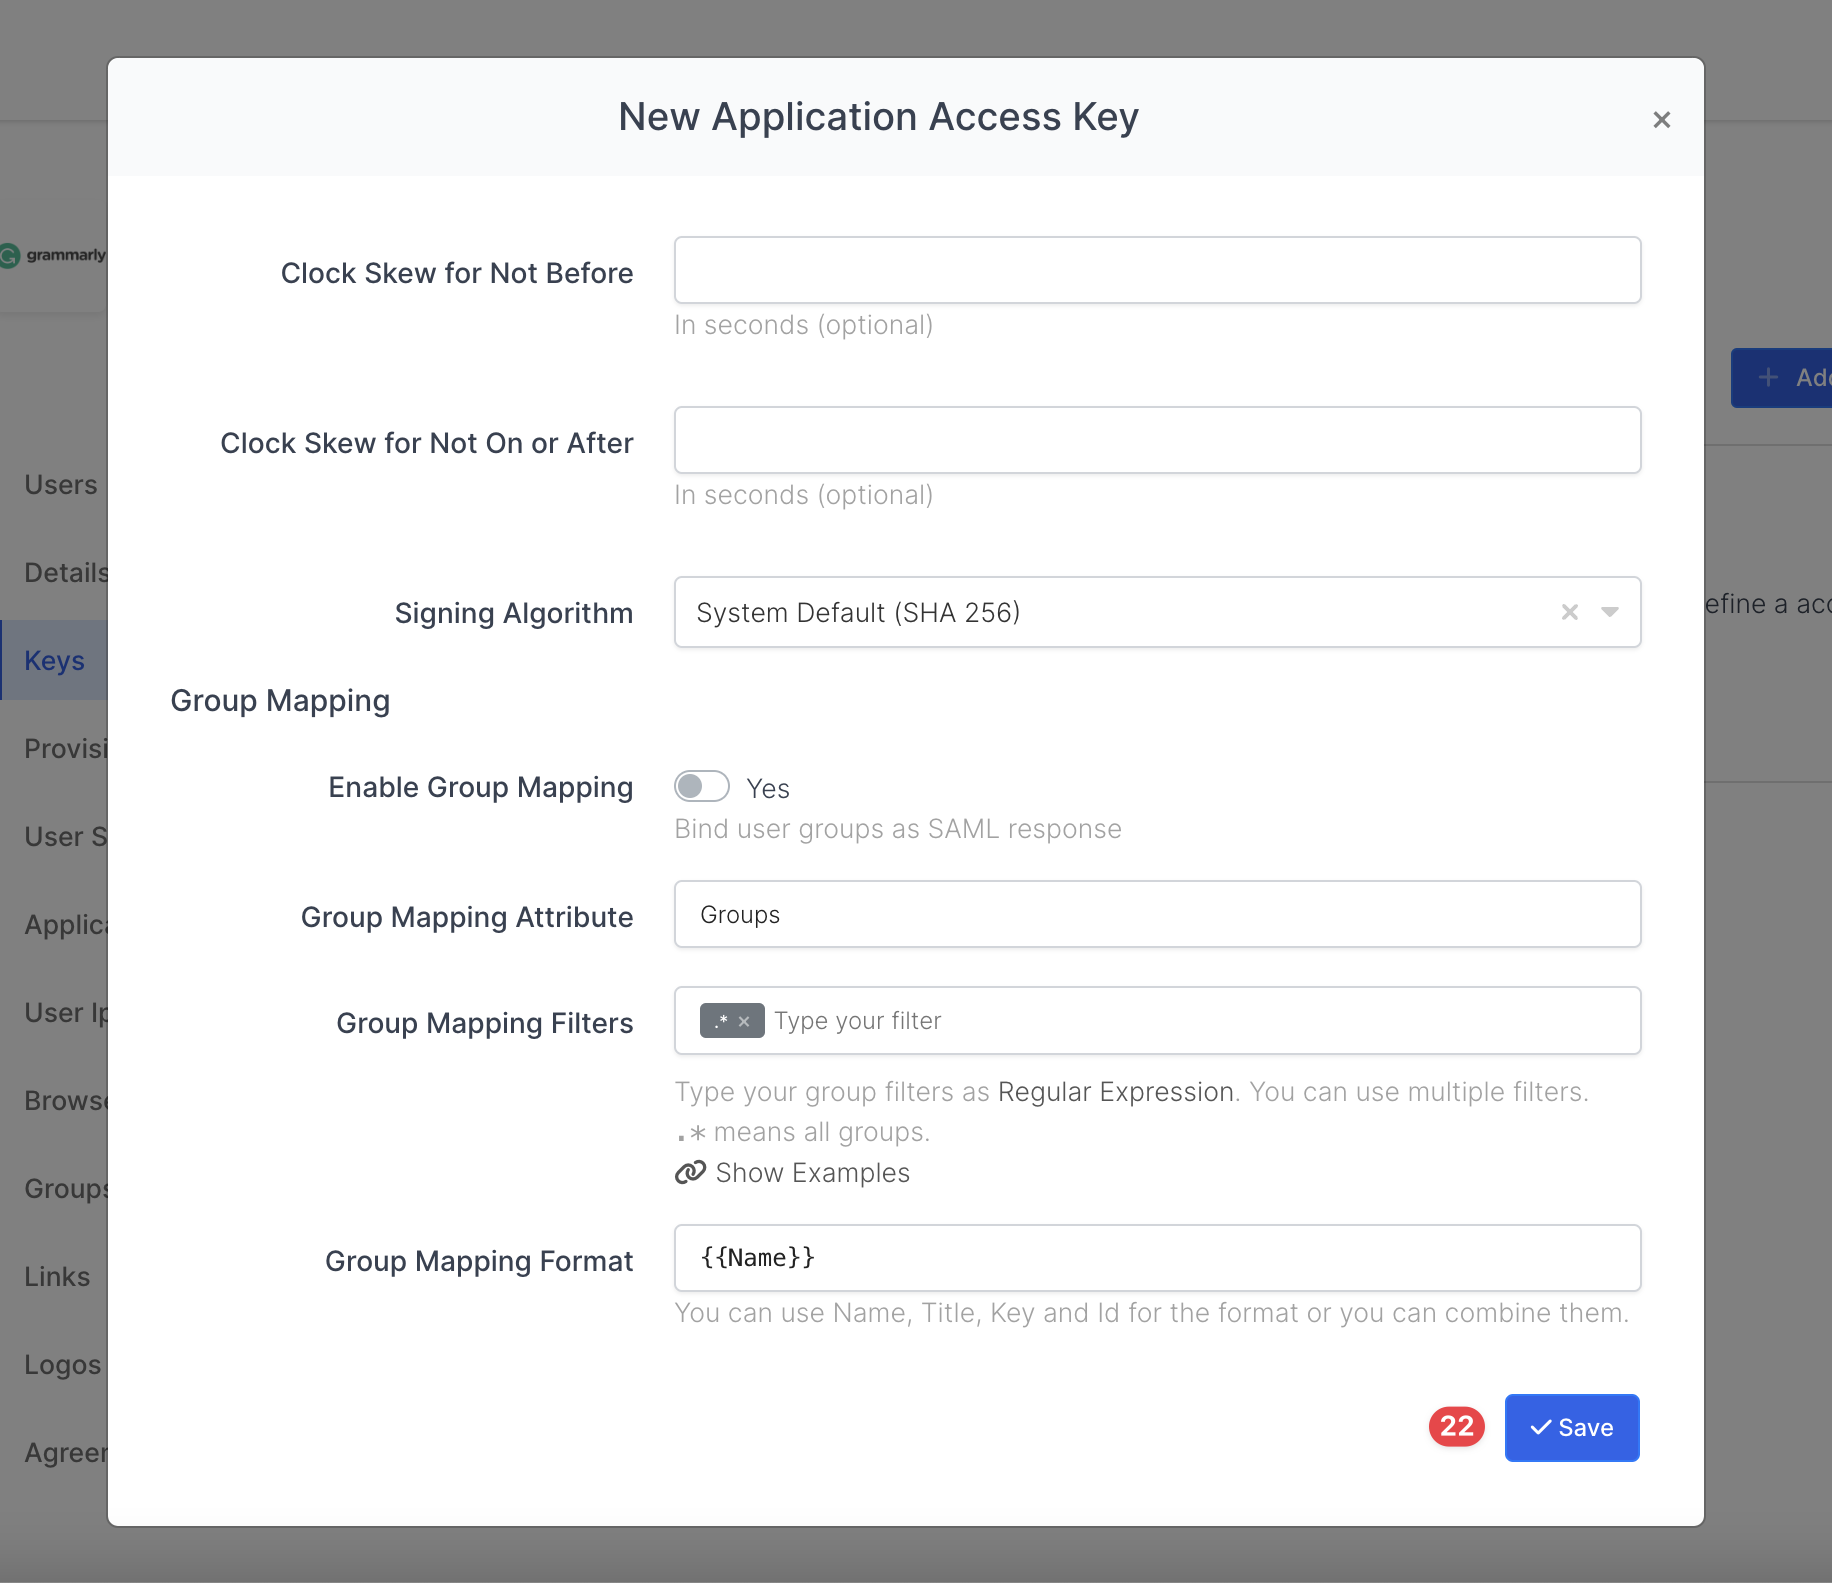This screenshot has width=1832, height=1583.
Task: Type in the Group Mapping Filters field
Action: point(1200,1021)
